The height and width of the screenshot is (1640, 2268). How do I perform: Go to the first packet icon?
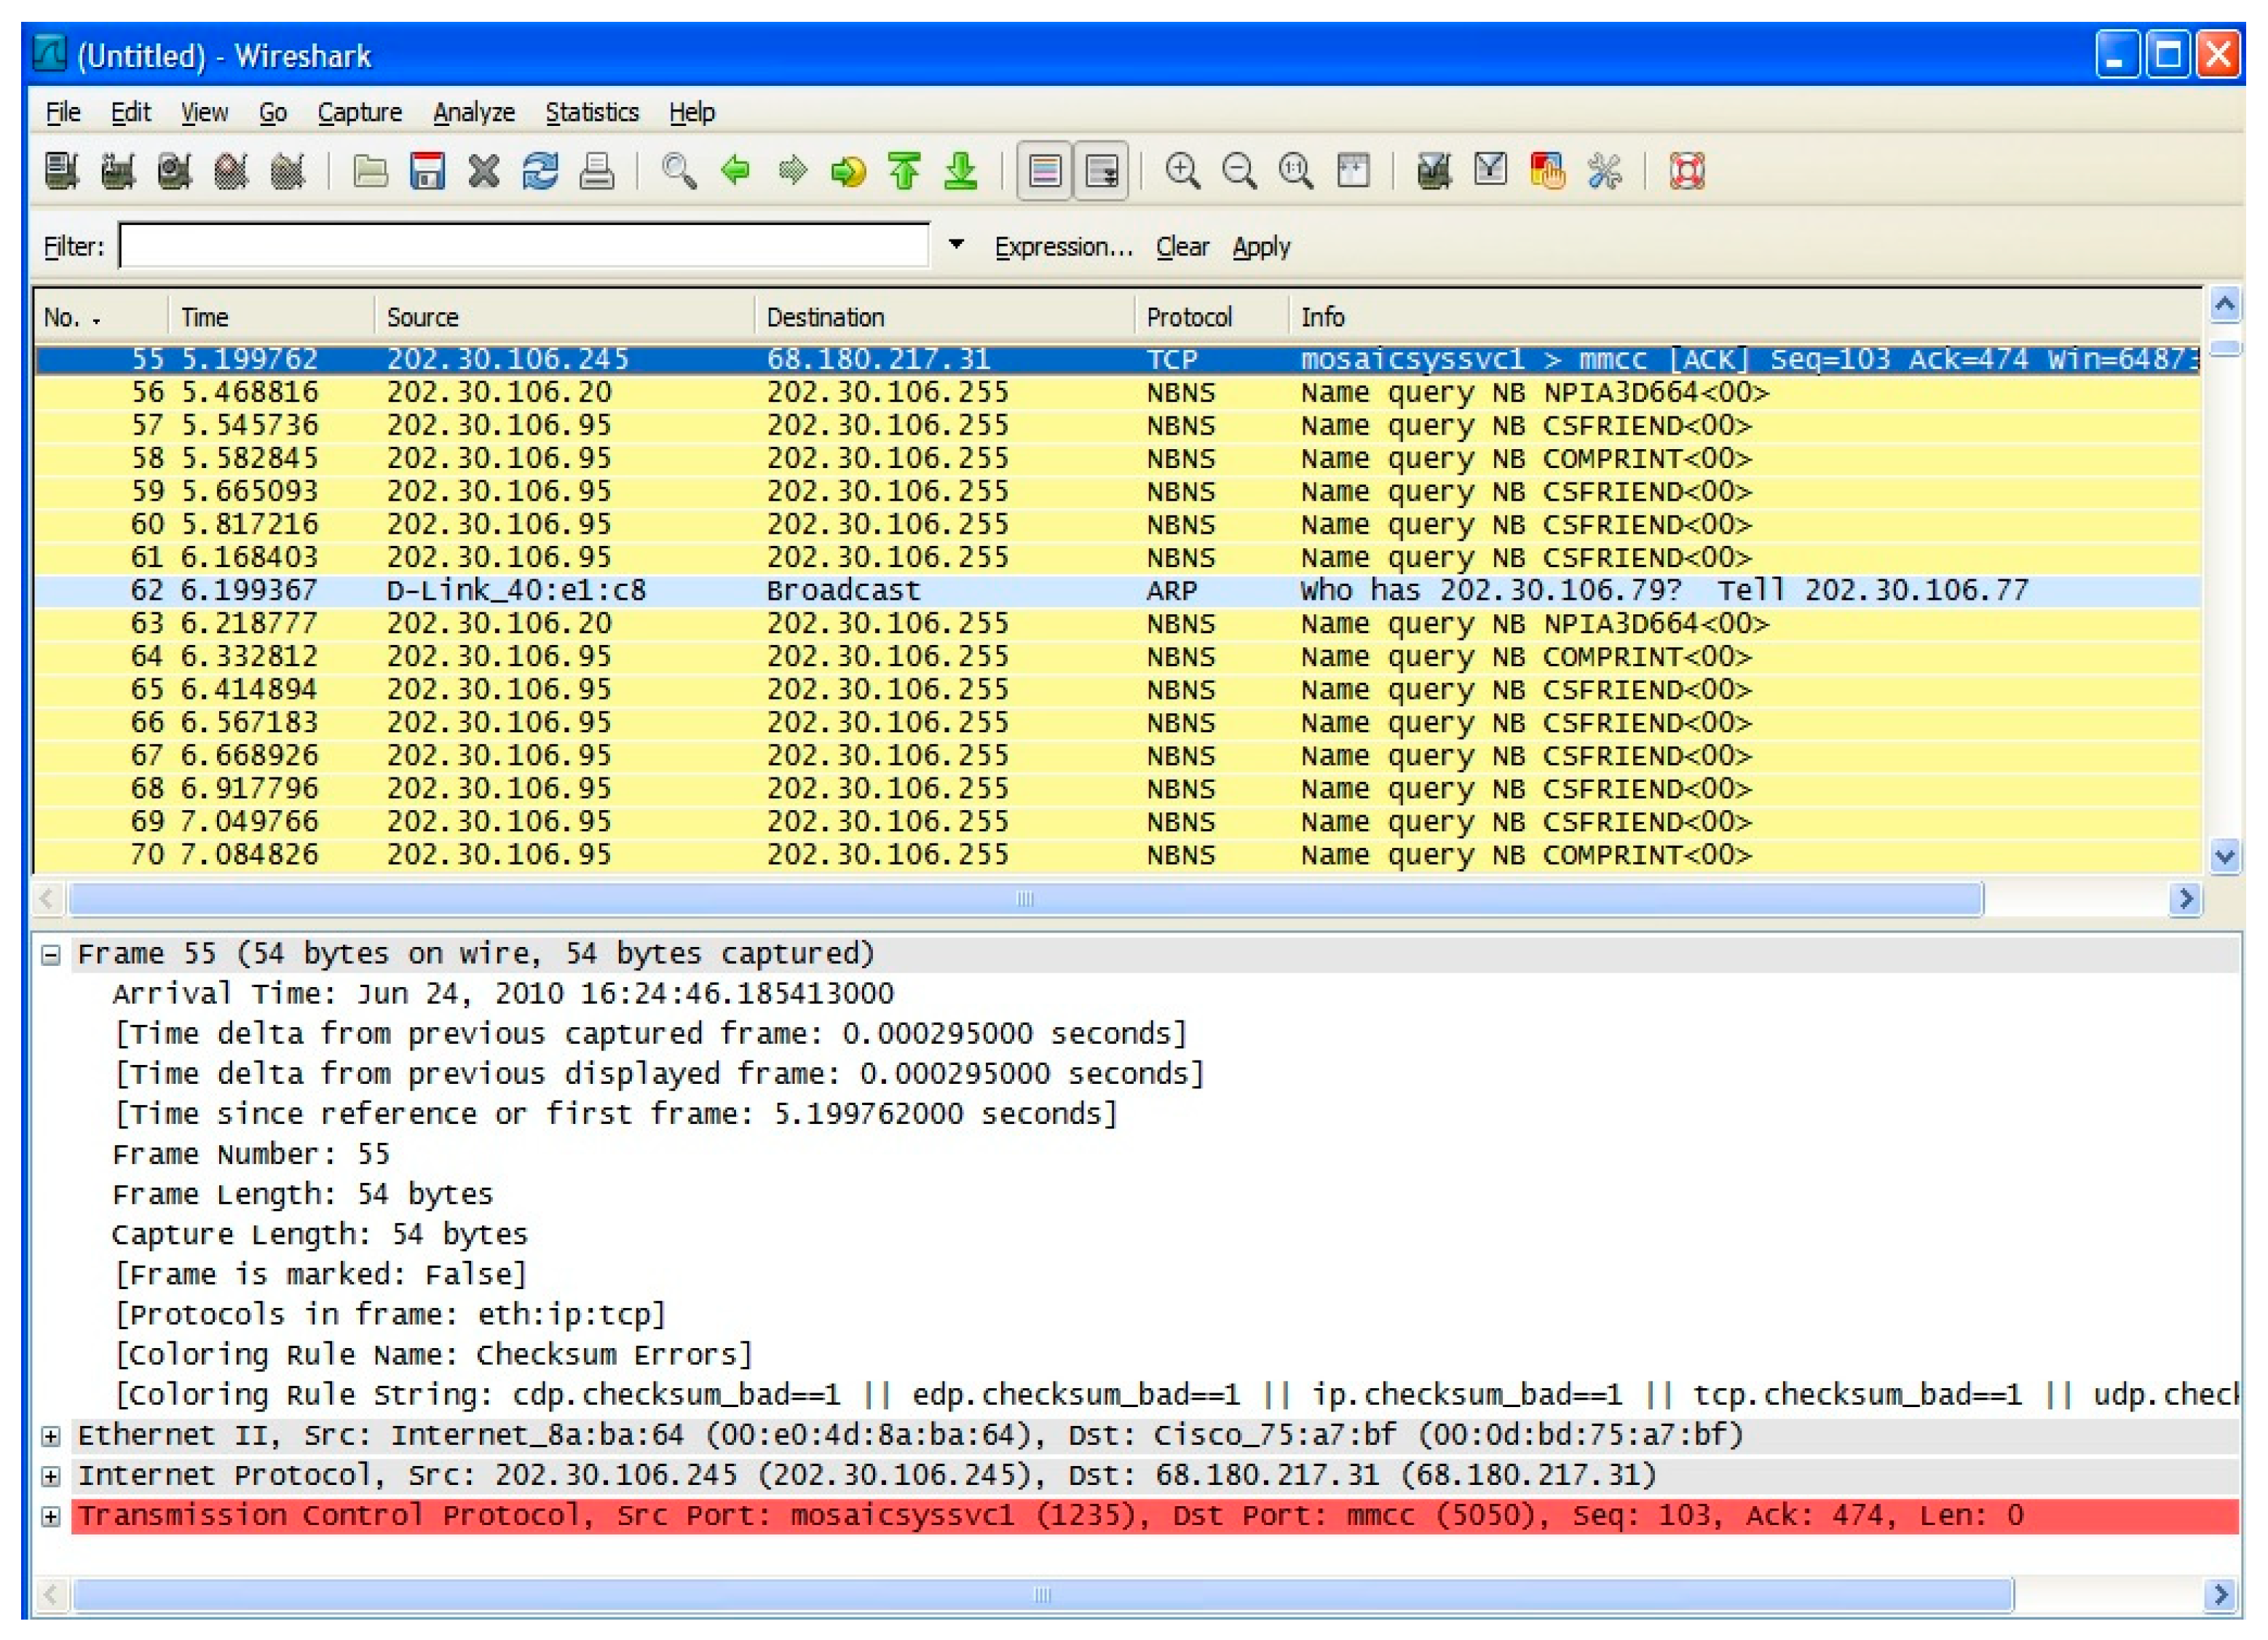click(904, 171)
